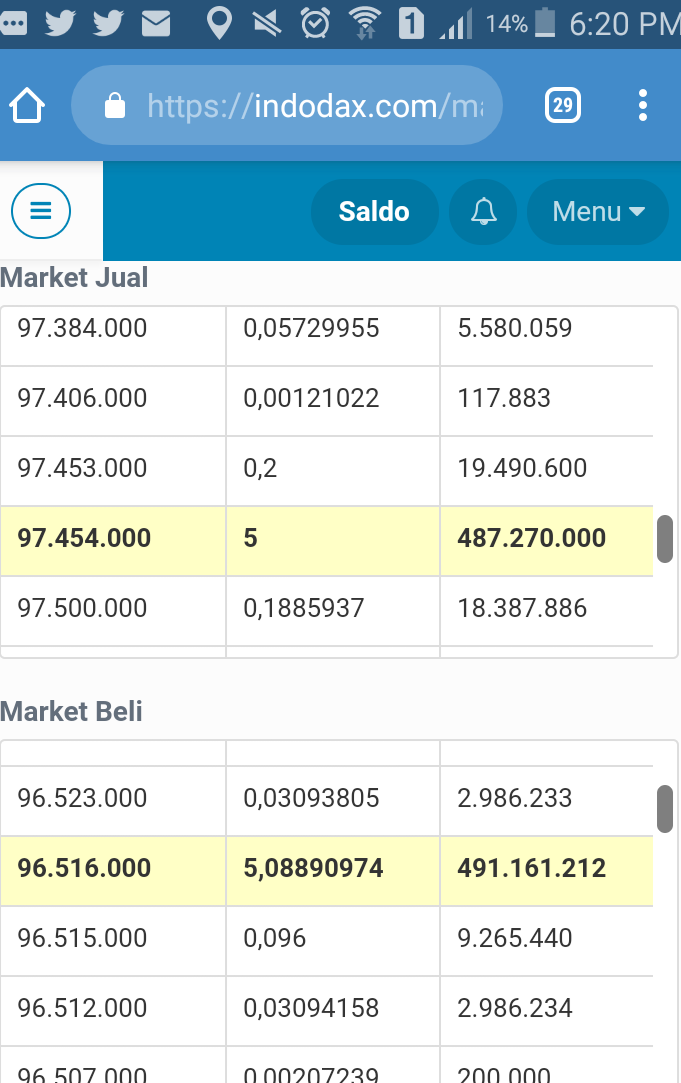Tap the alarm clock icon in status bar
This screenshot has height=1083, width=681.
(x=315, y=24)
